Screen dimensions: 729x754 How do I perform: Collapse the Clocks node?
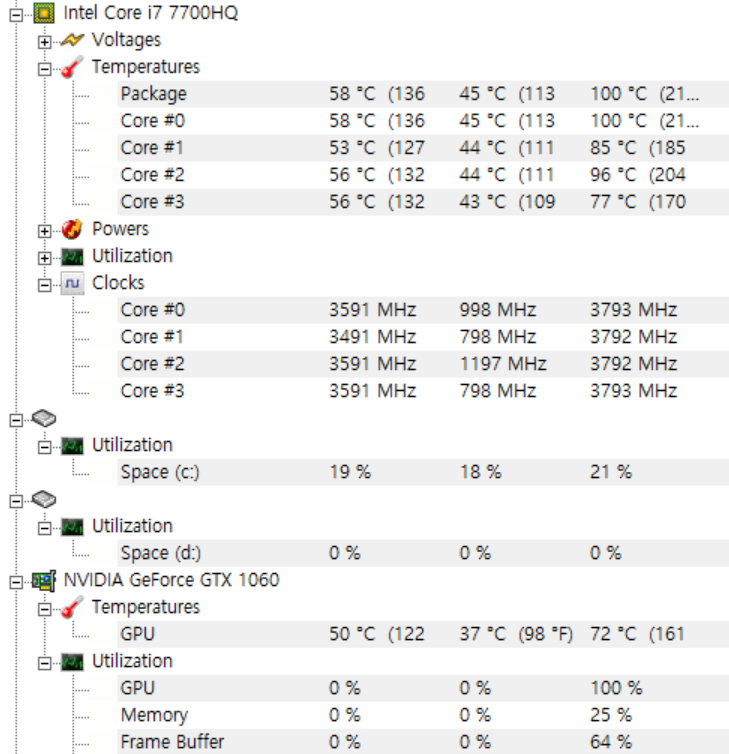point(44,284)
